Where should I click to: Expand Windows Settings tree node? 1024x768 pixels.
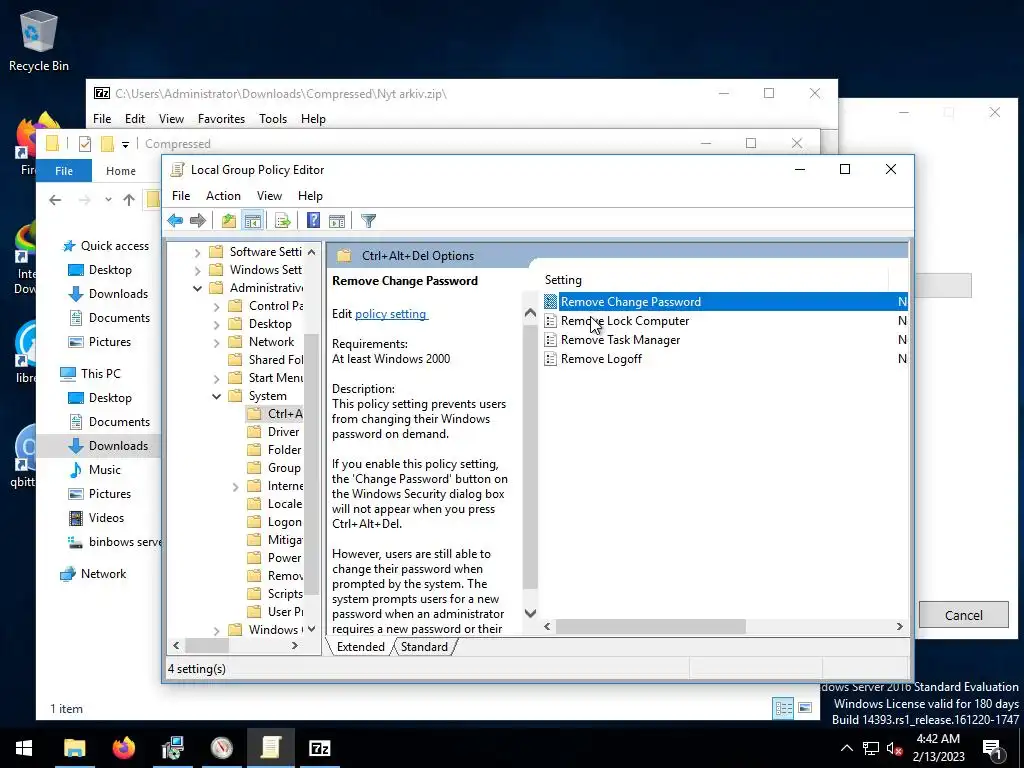197,270
